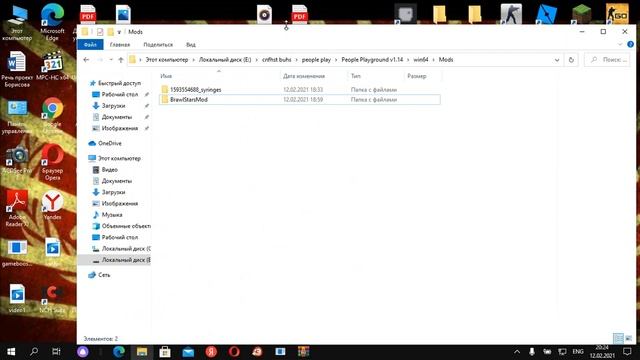This screenshot has width=640, height=360.
Task: Open Windows Start menu
Action: [11, 351]
